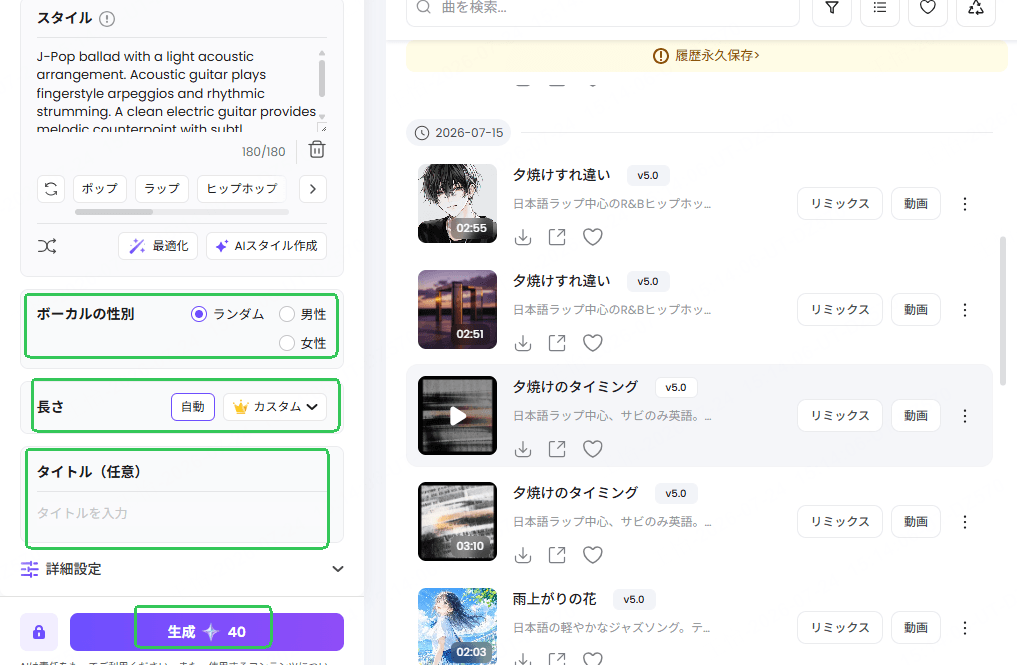The image size is (1017, 665).
Task: Click the 180/180 character counter
Action: 263,152
